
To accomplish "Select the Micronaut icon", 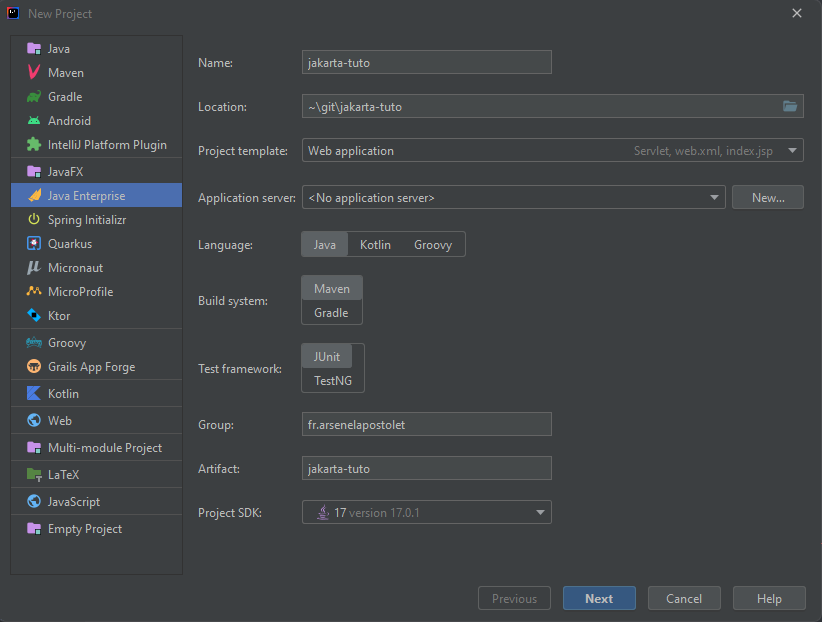I will tap(34, 268).
